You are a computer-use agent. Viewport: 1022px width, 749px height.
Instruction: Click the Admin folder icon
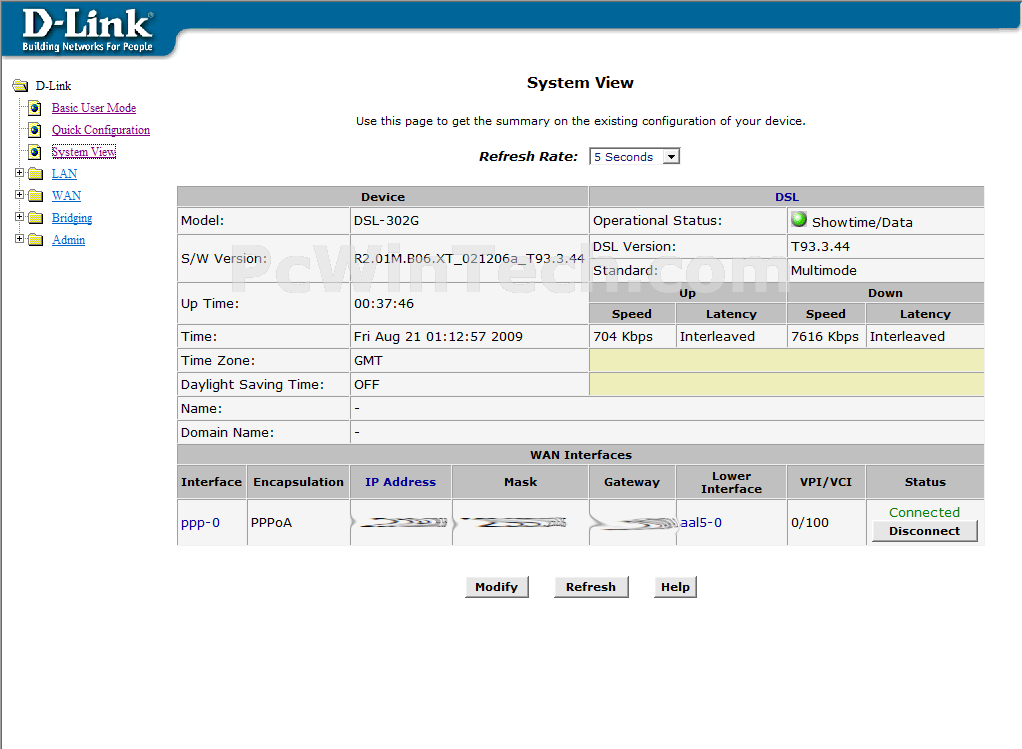[36, 240]
